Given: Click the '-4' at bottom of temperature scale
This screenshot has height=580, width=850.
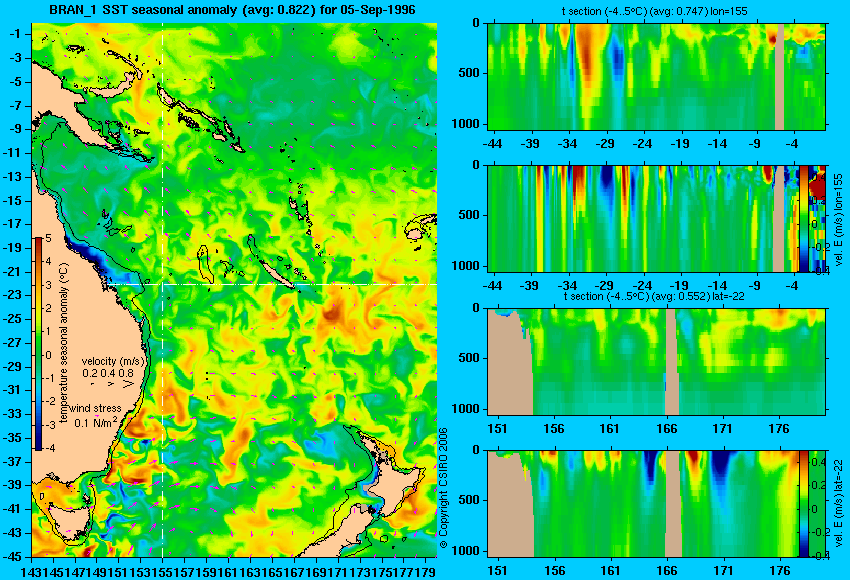Looking at the screenshot, I should [50, 448].
